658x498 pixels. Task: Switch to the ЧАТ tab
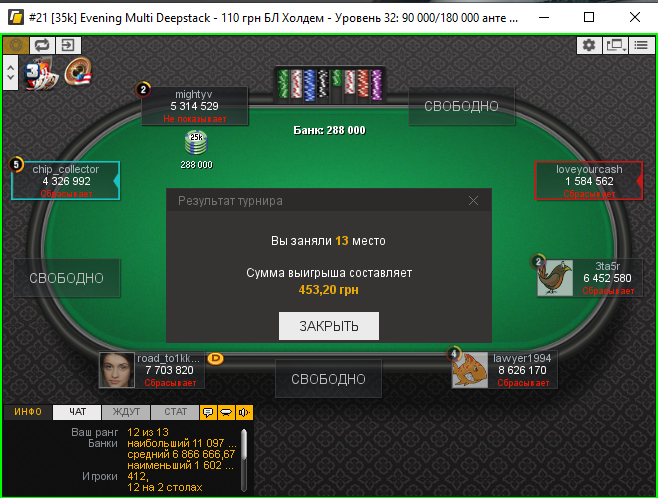click(x=77, y=412)
